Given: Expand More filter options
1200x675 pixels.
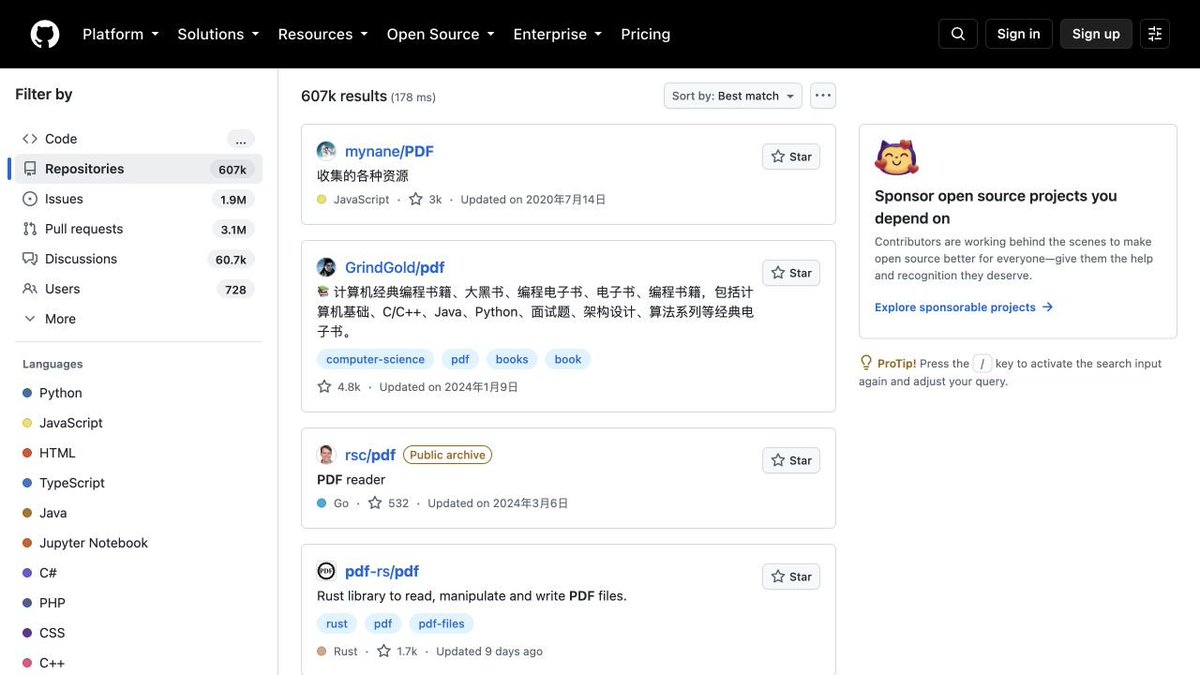Looking at the screenshot, I should pyautogui.click(x=139, y=319).
